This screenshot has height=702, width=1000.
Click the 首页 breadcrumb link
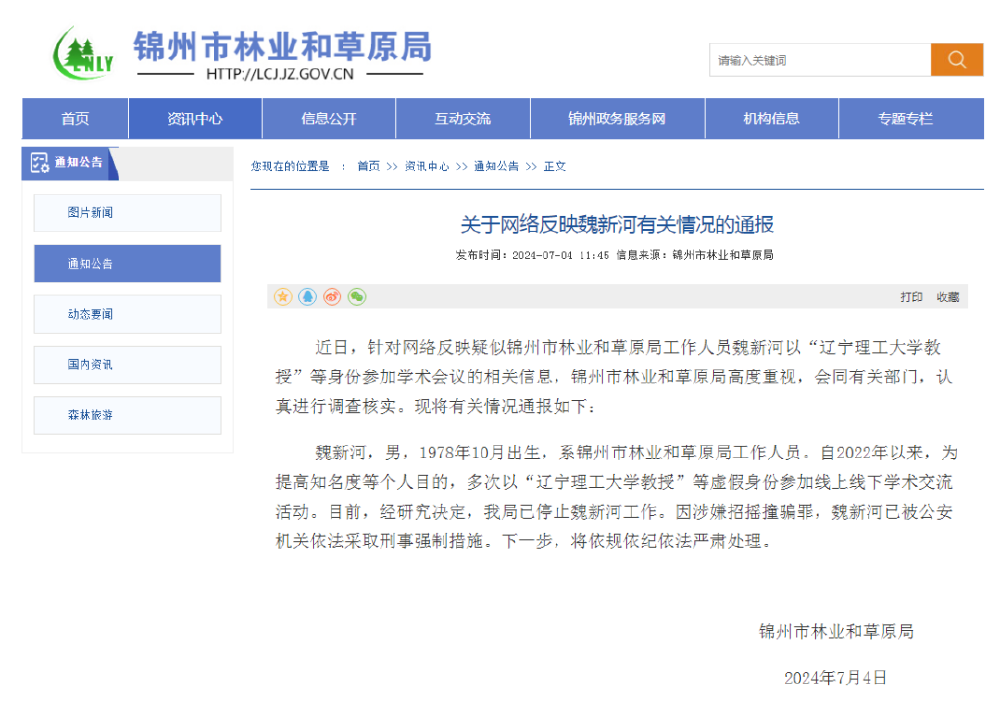[369, 166]
